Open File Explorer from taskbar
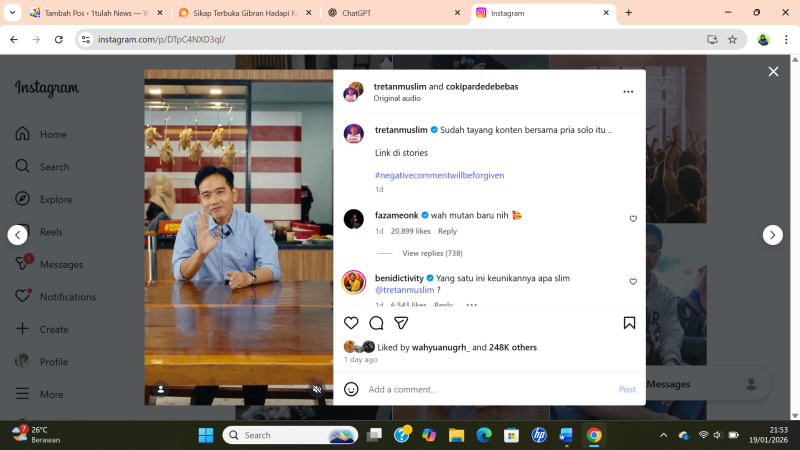The height and width of the screenshot is (450, 800). [x=456, y=435]
